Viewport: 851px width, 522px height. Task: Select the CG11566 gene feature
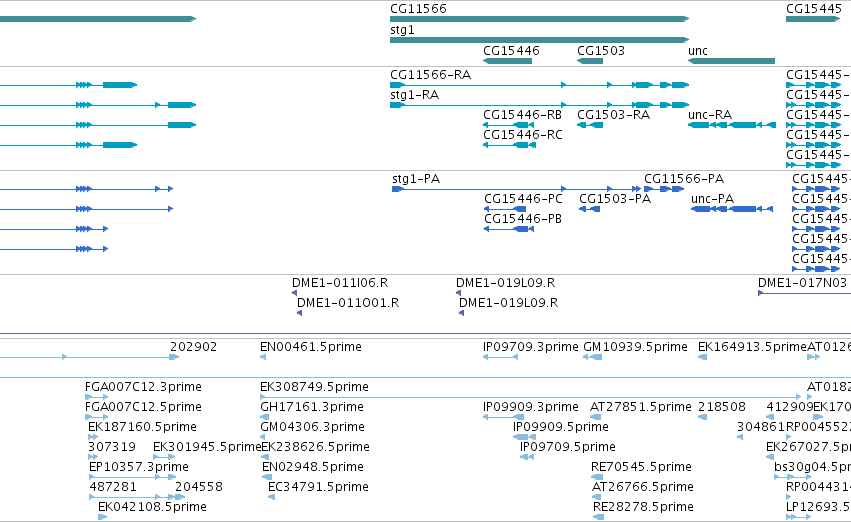click(x=539, y=19)
